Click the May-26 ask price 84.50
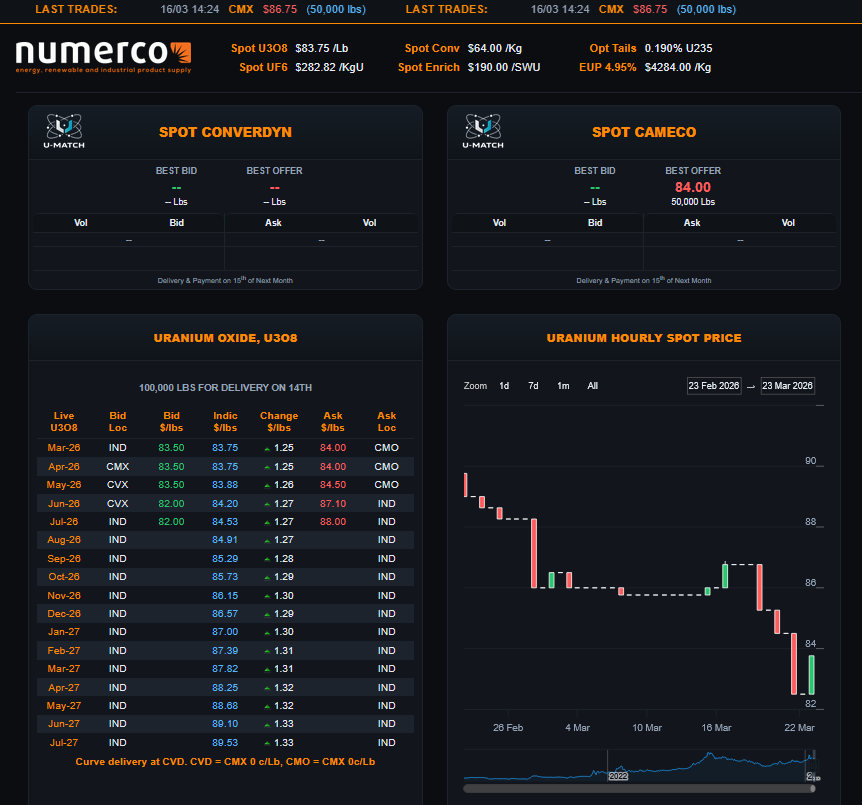Viewport: 862px width, 805px height. click(333, 484)
